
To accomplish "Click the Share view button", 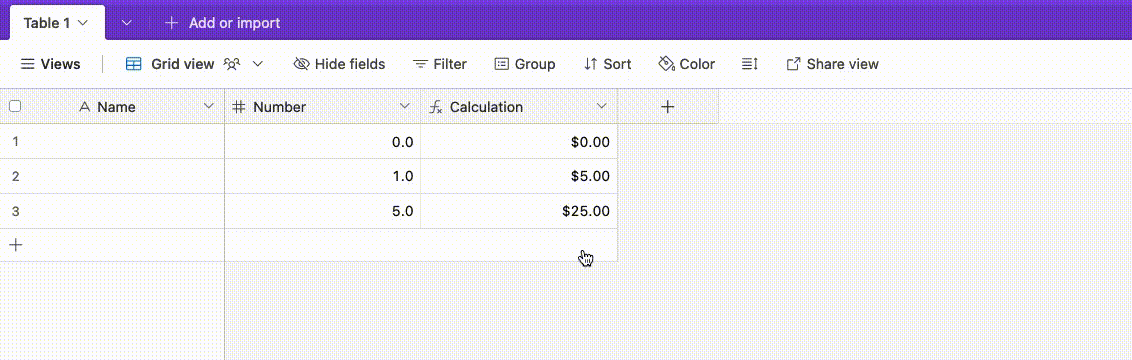I will (832, 64).
